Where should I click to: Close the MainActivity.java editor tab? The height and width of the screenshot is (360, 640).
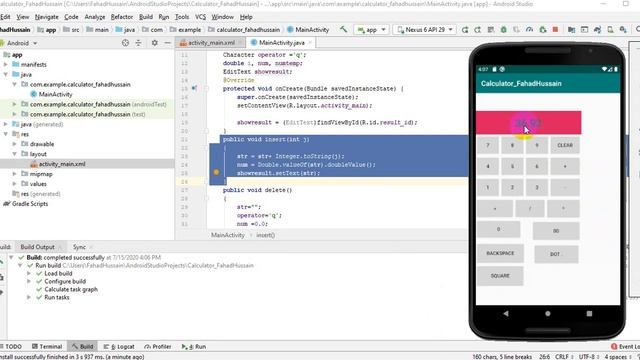[x=310, y=42]
